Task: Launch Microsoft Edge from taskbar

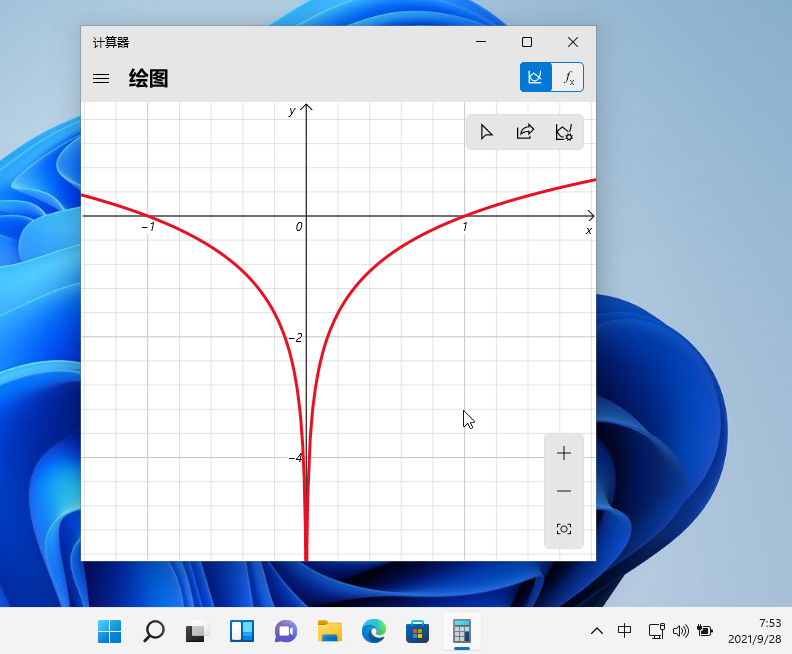Action: tap(374, 631)
